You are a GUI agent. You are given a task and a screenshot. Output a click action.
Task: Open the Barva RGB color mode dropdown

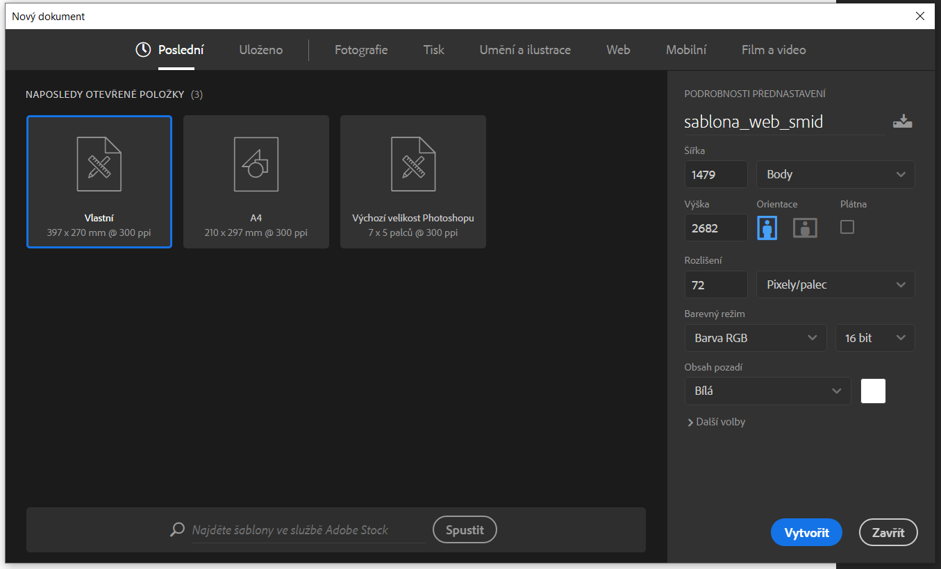[755, 338]
